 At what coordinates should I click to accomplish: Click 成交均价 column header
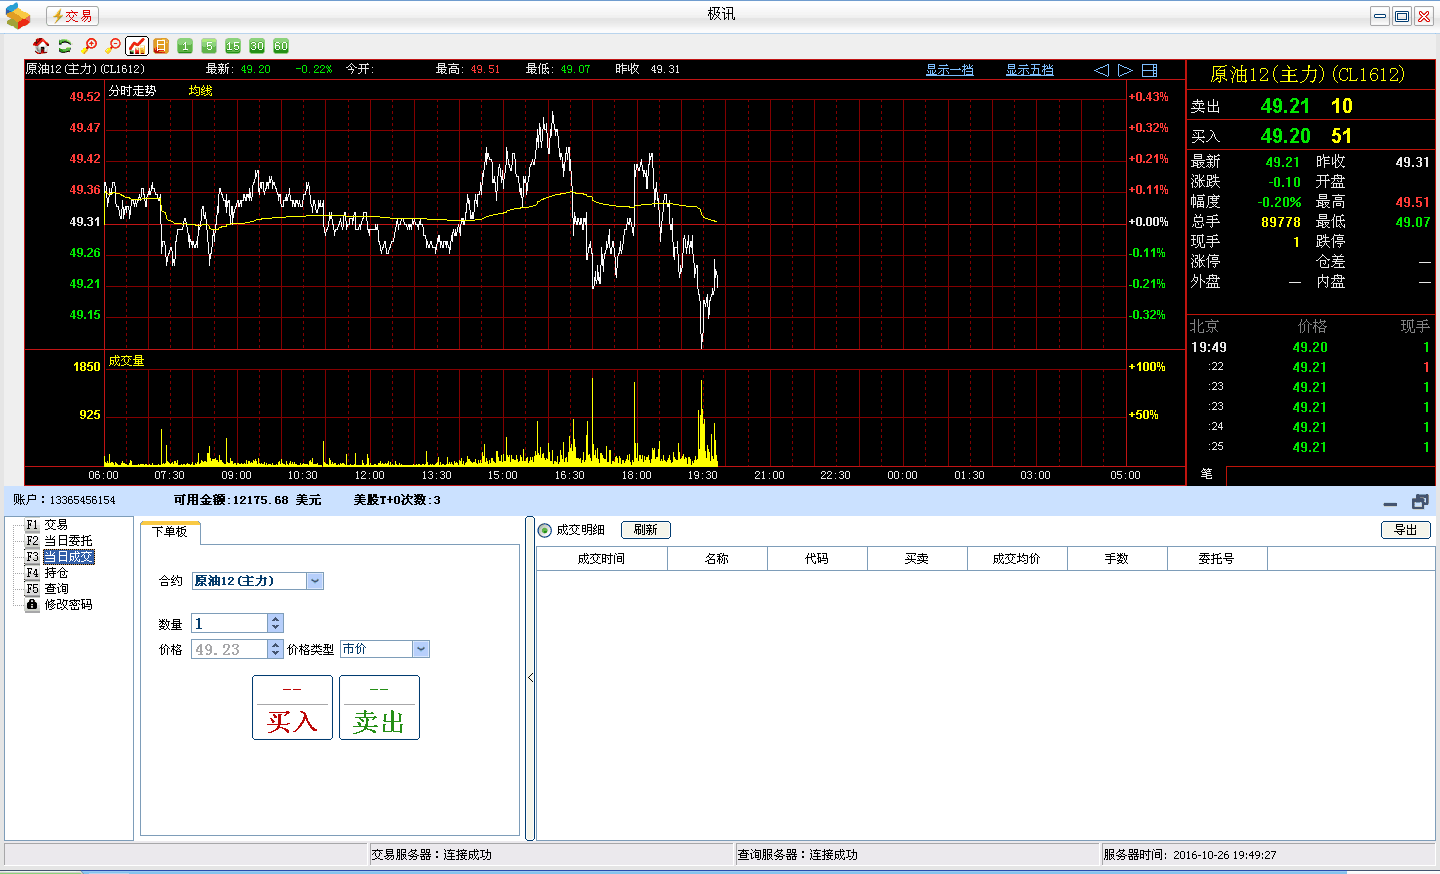1017,559
